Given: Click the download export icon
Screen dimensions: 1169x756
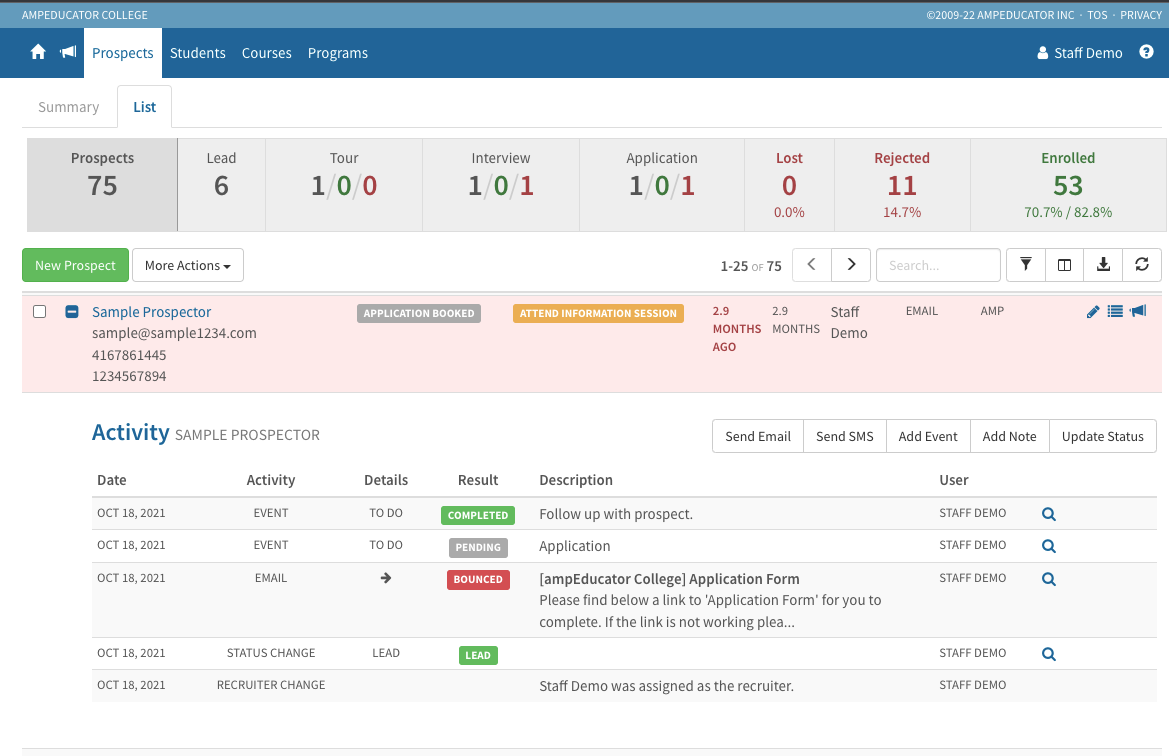Looking at the screenshot, I should (1103, 265).
